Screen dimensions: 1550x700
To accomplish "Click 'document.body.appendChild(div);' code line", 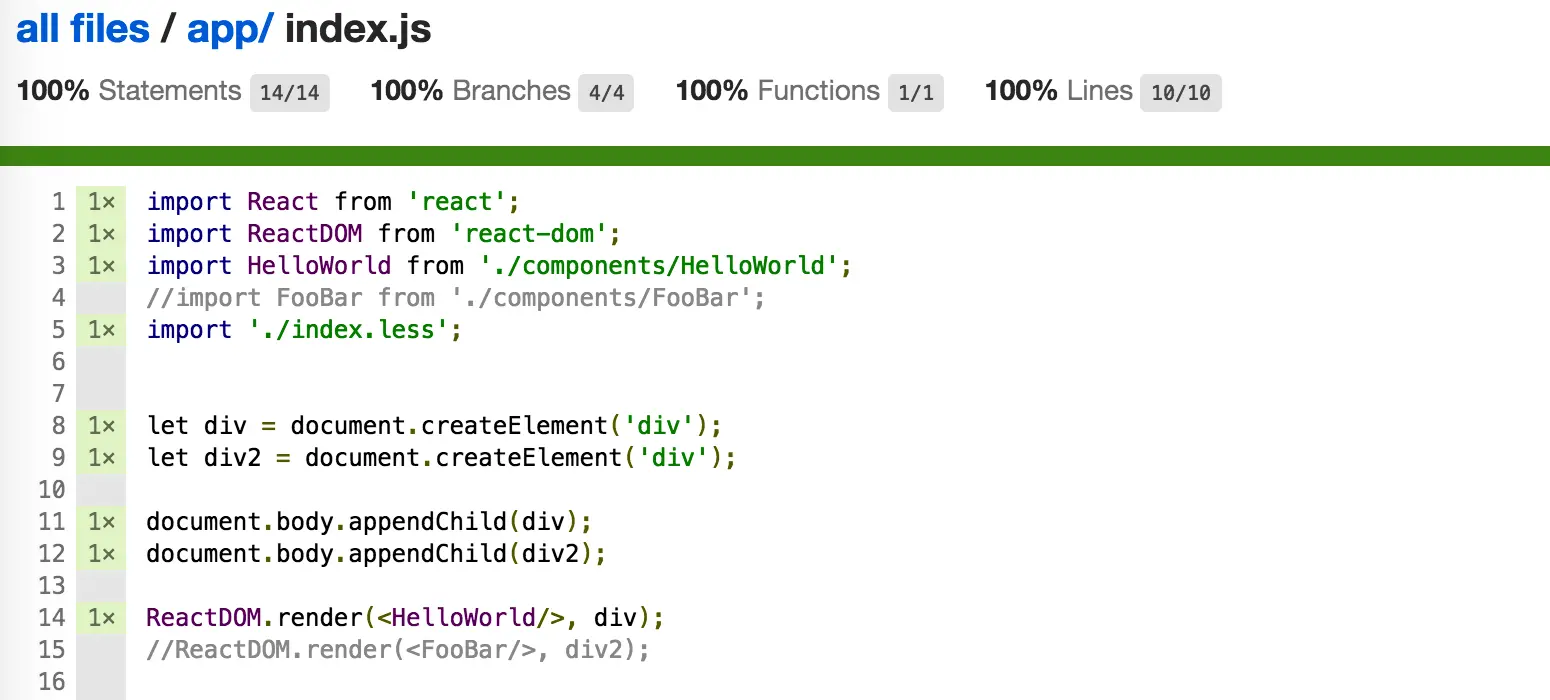I will pos(369,522).
